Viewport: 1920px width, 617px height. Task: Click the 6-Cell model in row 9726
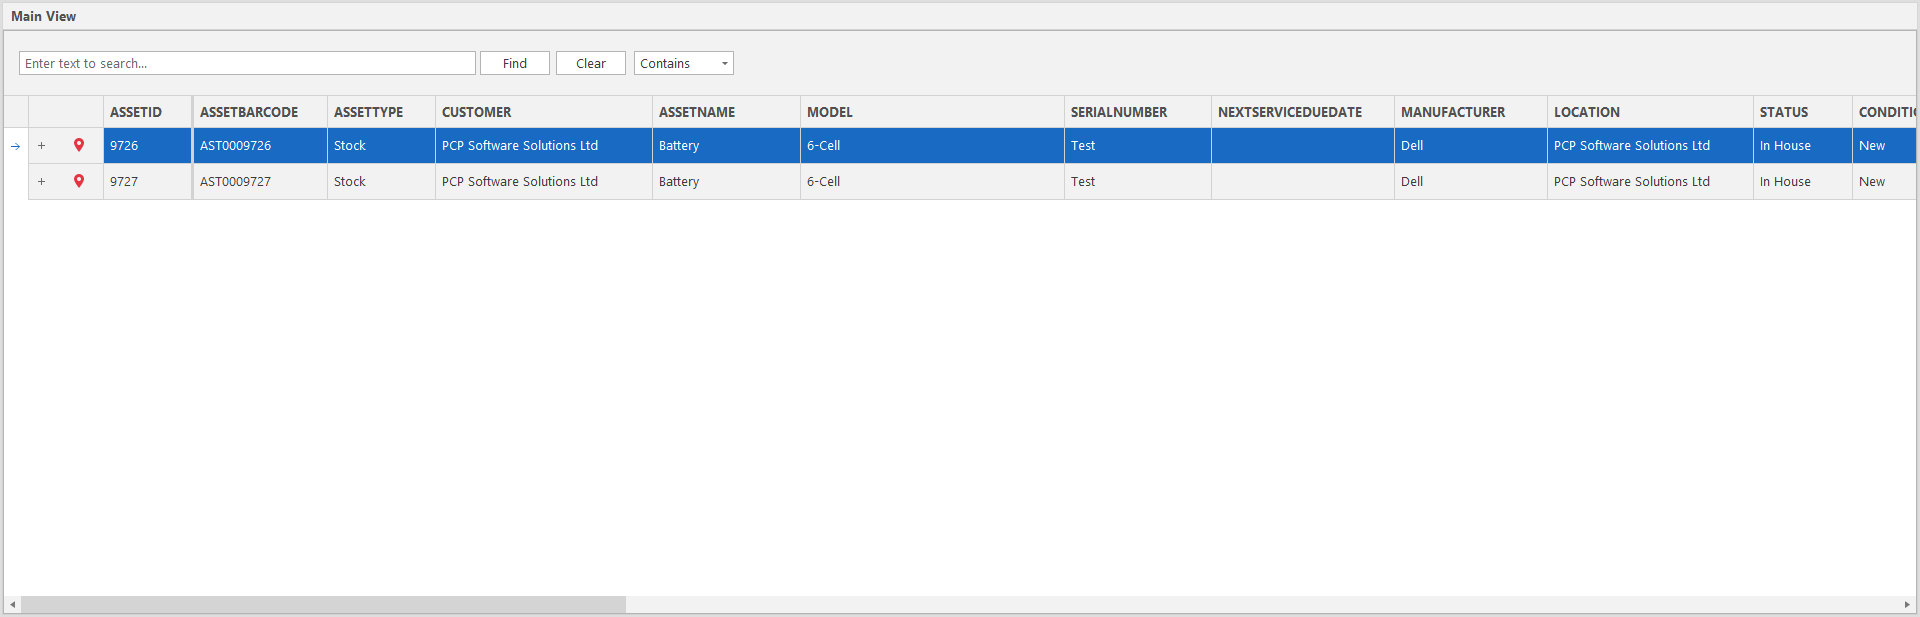pyautogui.click(x=932, y=145)
